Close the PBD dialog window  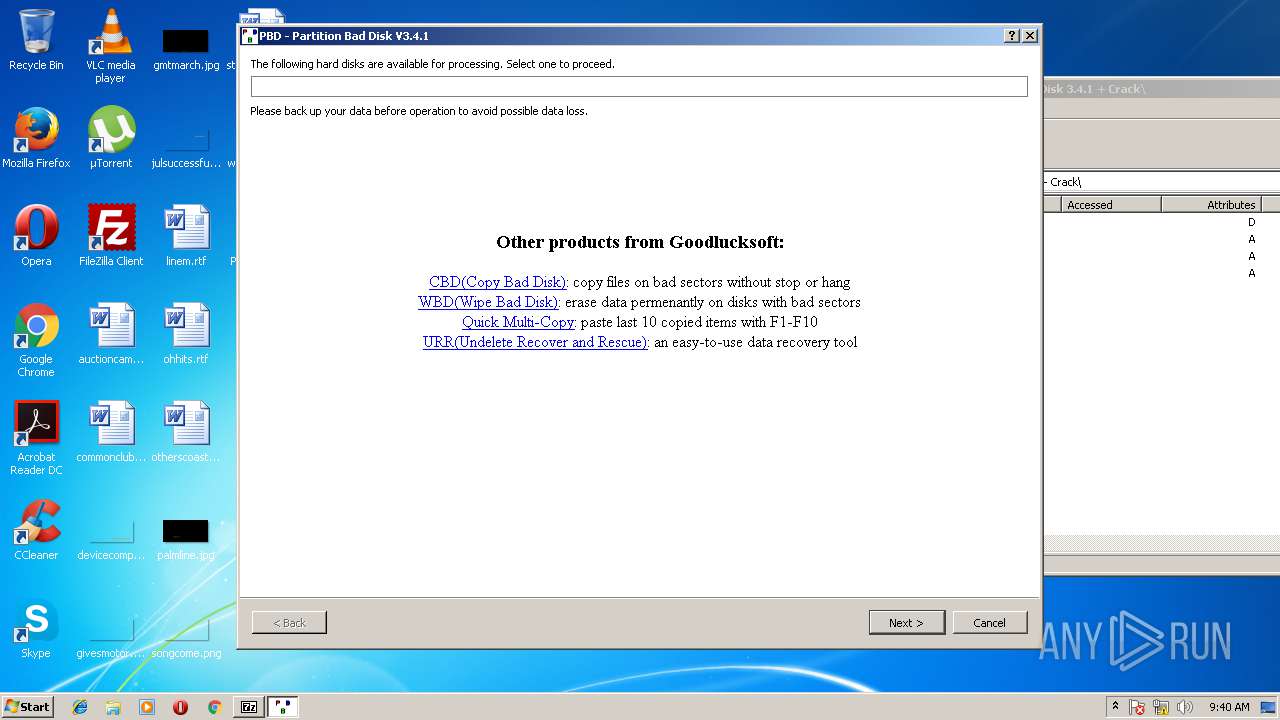click(1030, 35)
